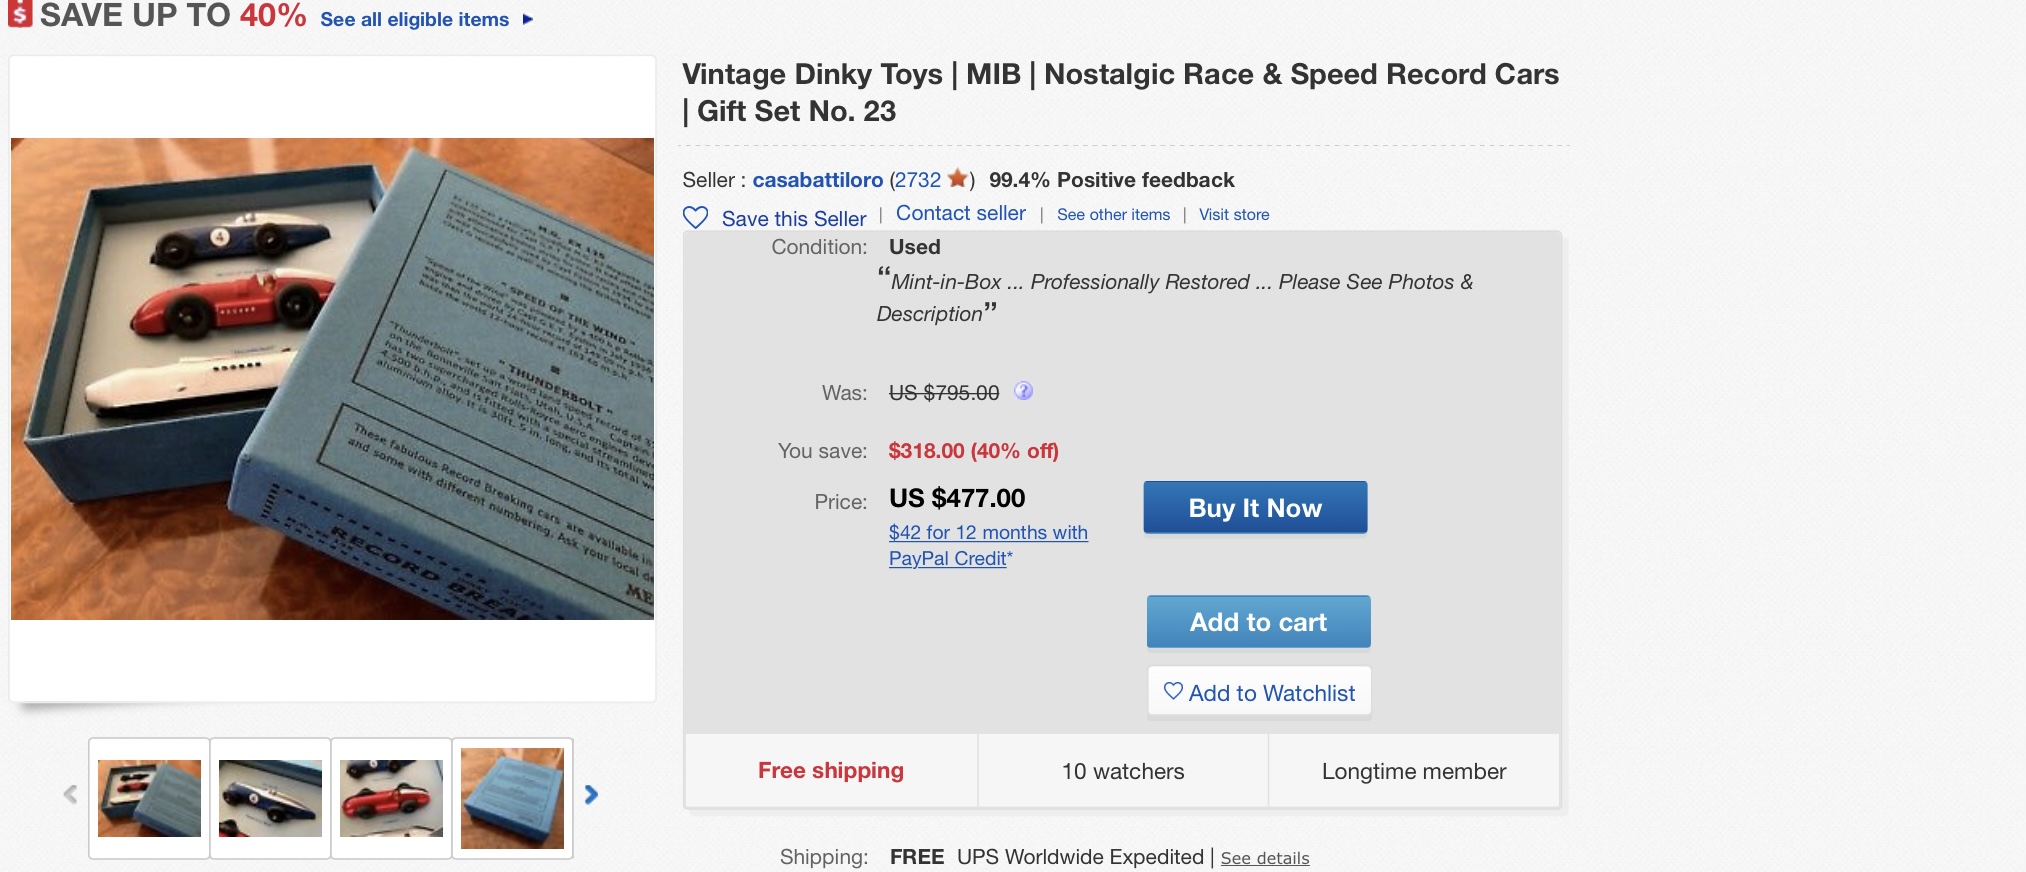
Task: Select the thumbnail showing only the blue box
Action: click(512, 798)
